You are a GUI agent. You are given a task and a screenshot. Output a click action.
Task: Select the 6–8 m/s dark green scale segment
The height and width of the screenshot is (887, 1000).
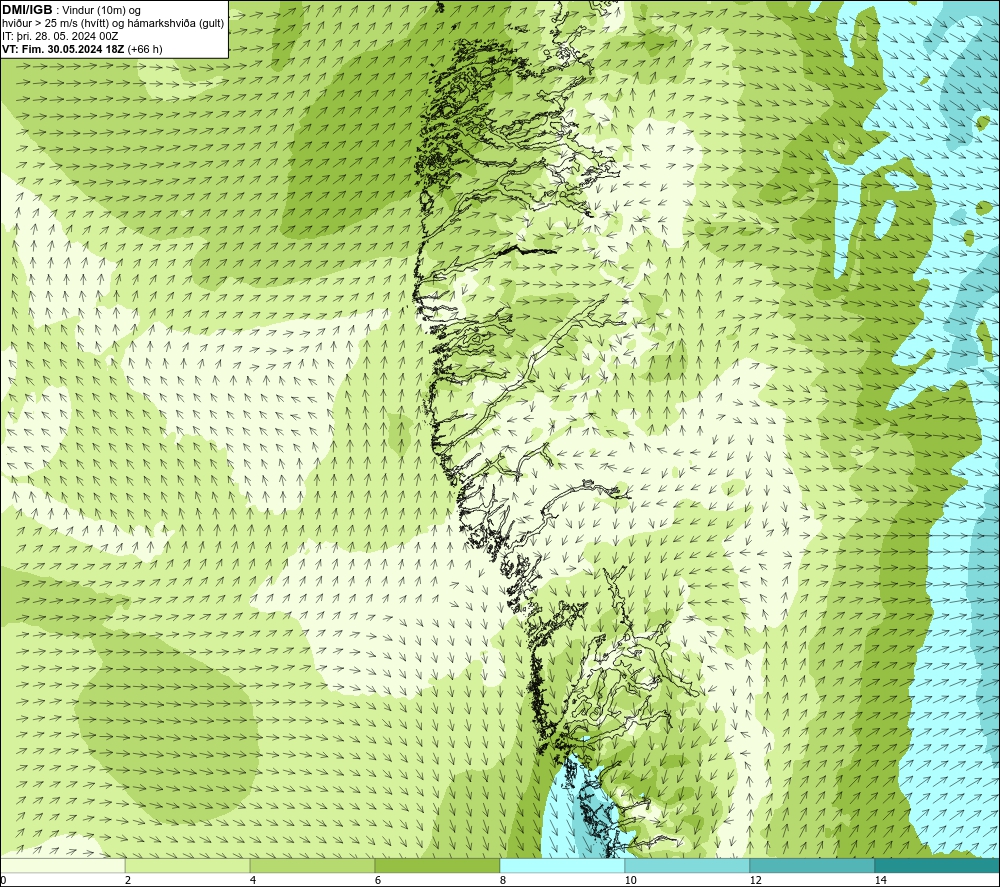(x=438, y=865)
